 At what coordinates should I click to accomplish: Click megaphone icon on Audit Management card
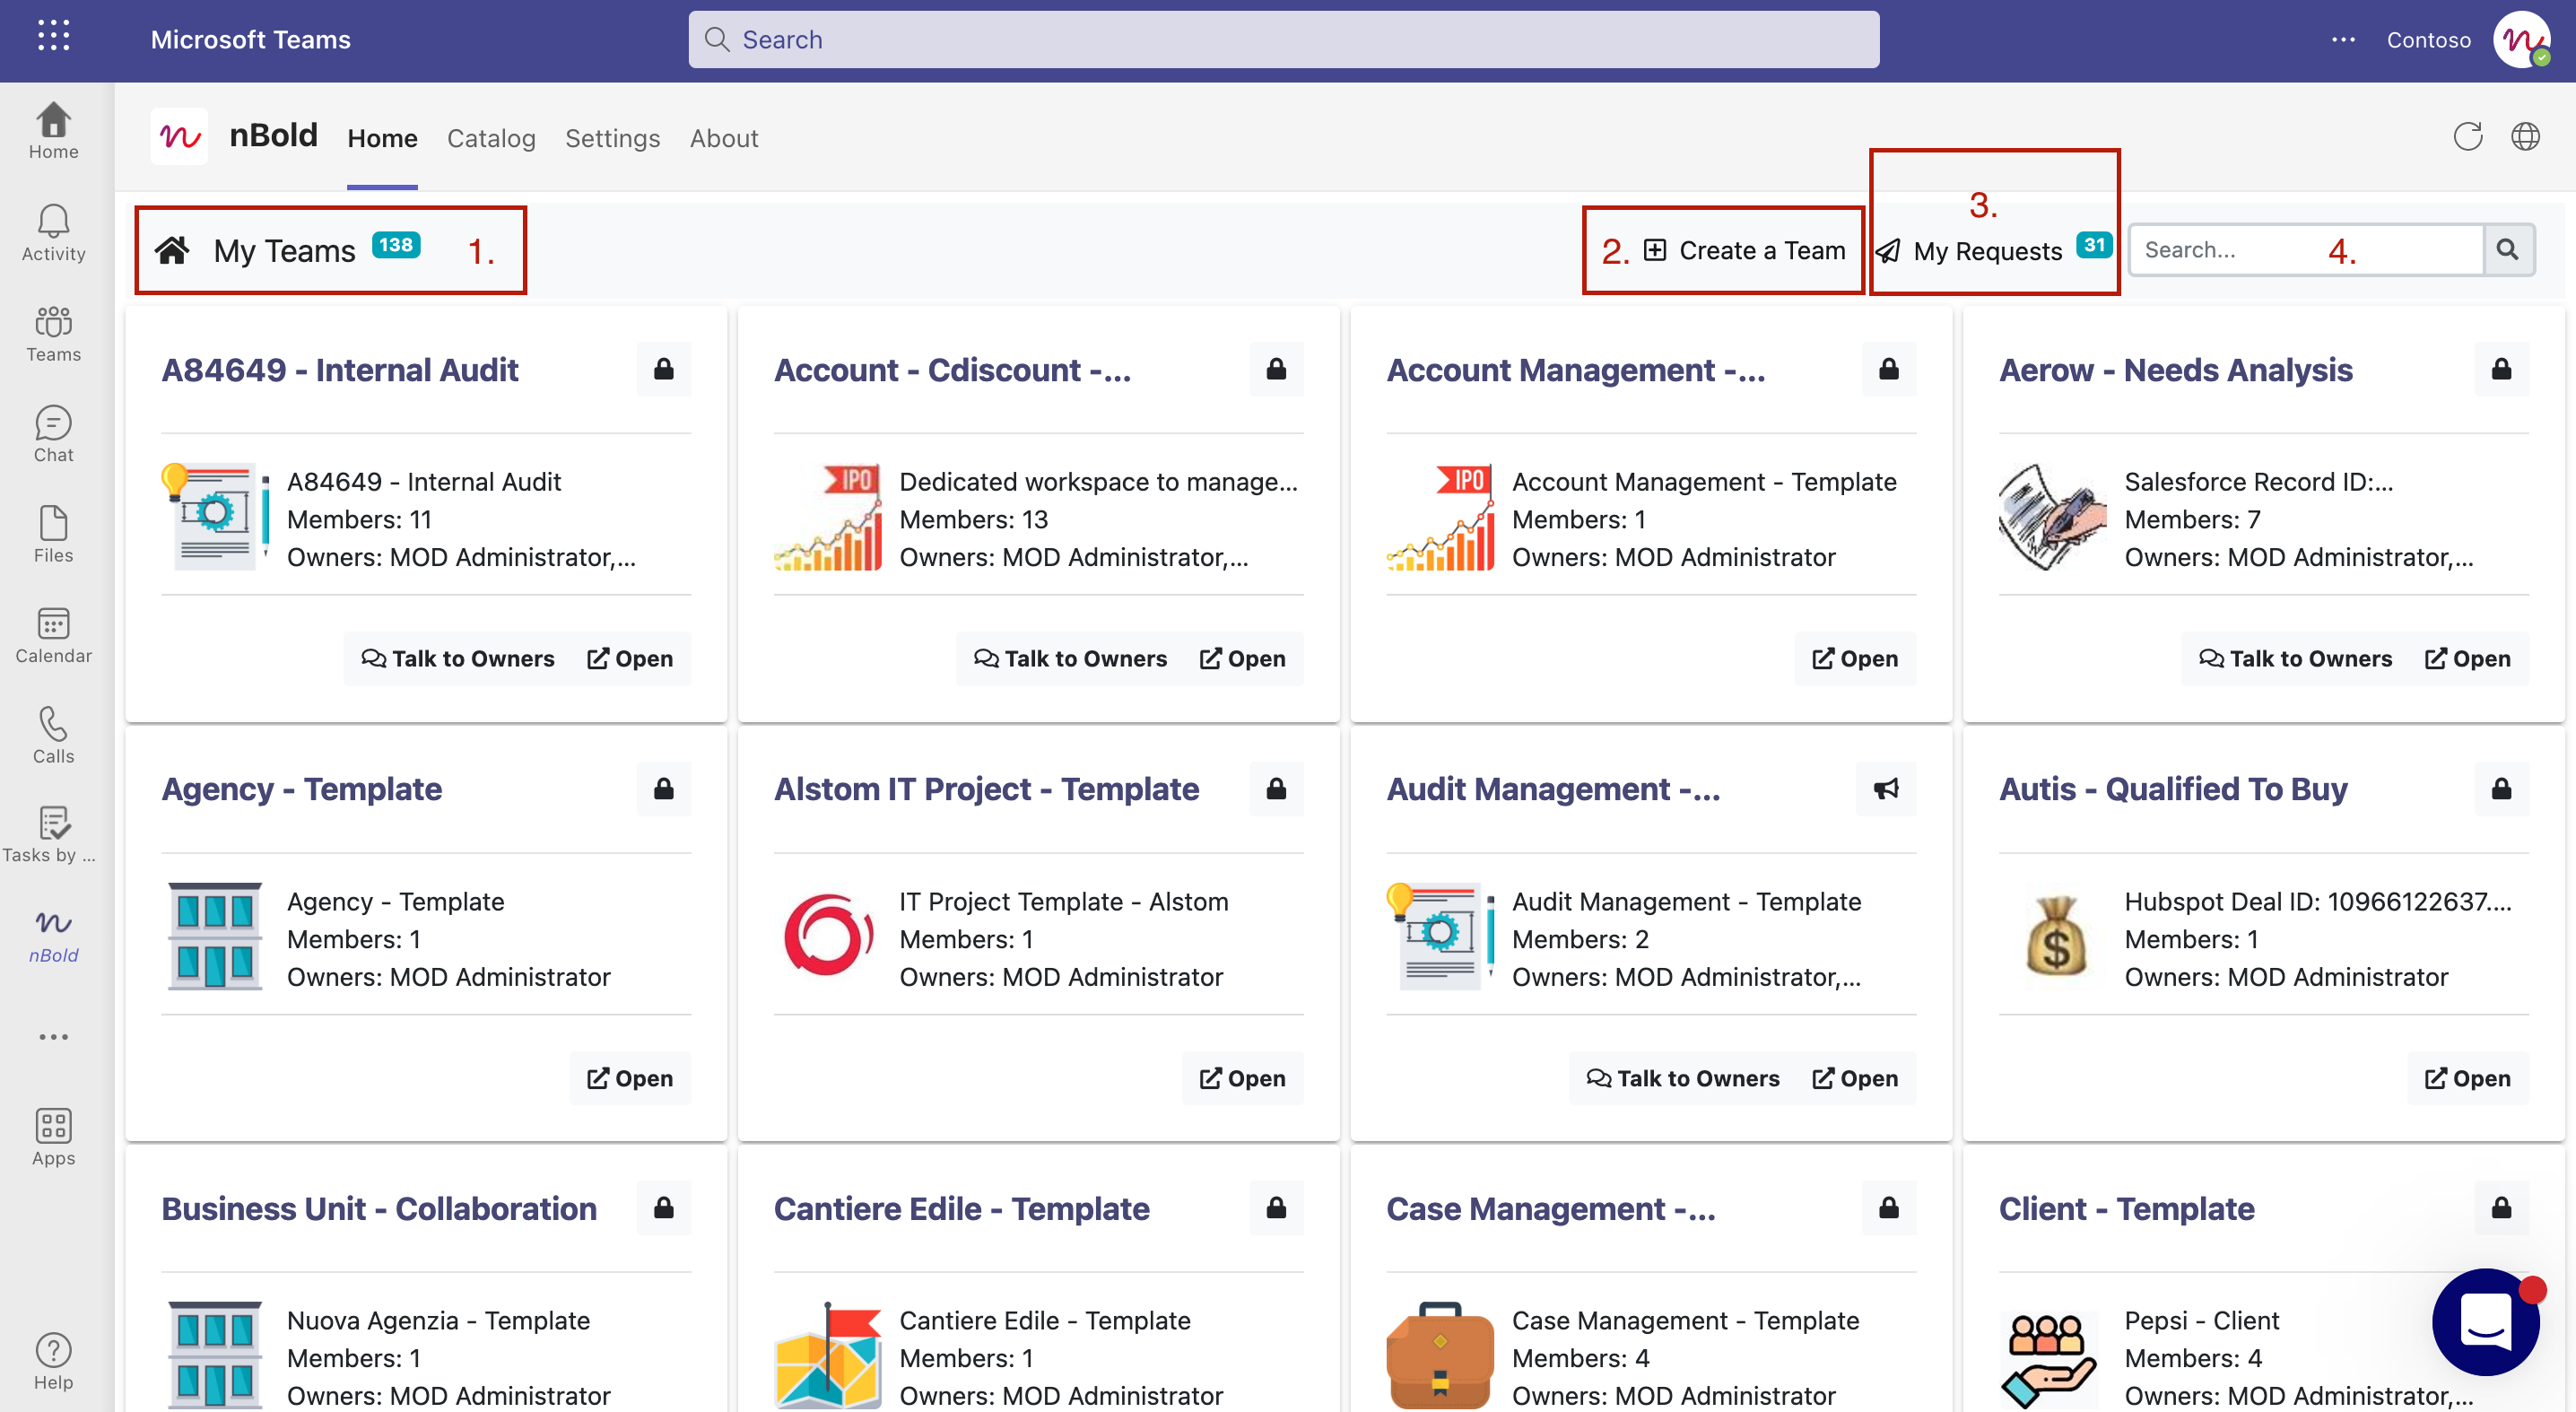(x=1886, y=789)
